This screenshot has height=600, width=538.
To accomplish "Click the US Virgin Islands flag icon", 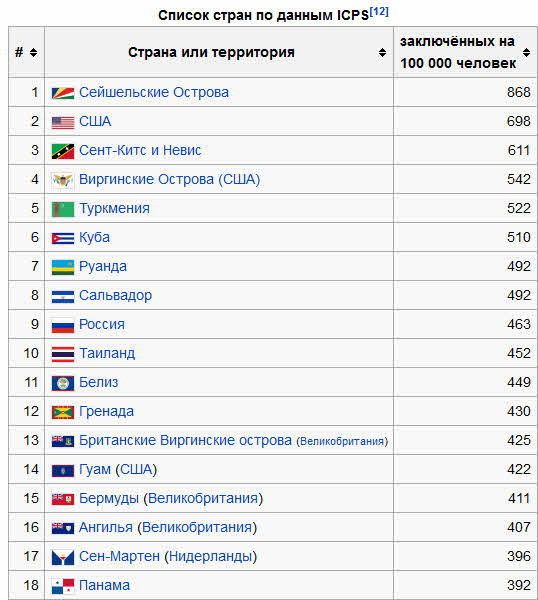I will [x=63, y=180].
